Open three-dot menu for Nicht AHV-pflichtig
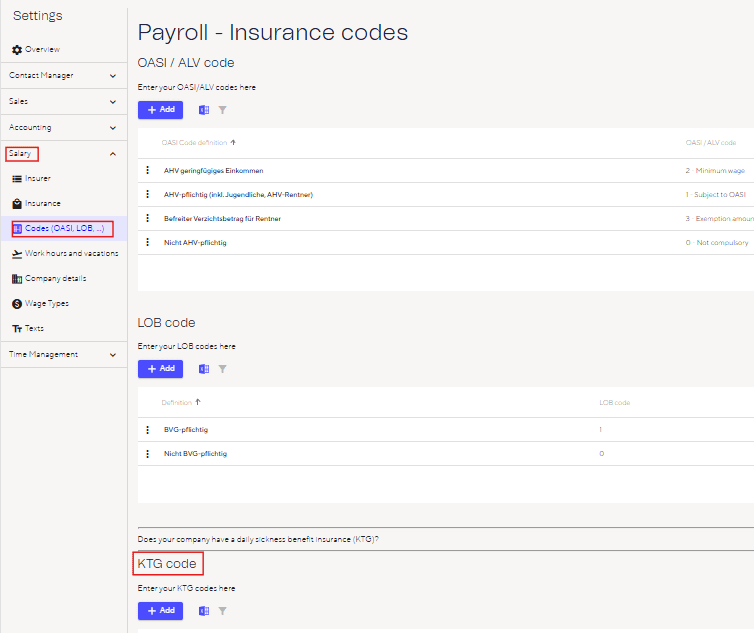 [x=148, y=243]
